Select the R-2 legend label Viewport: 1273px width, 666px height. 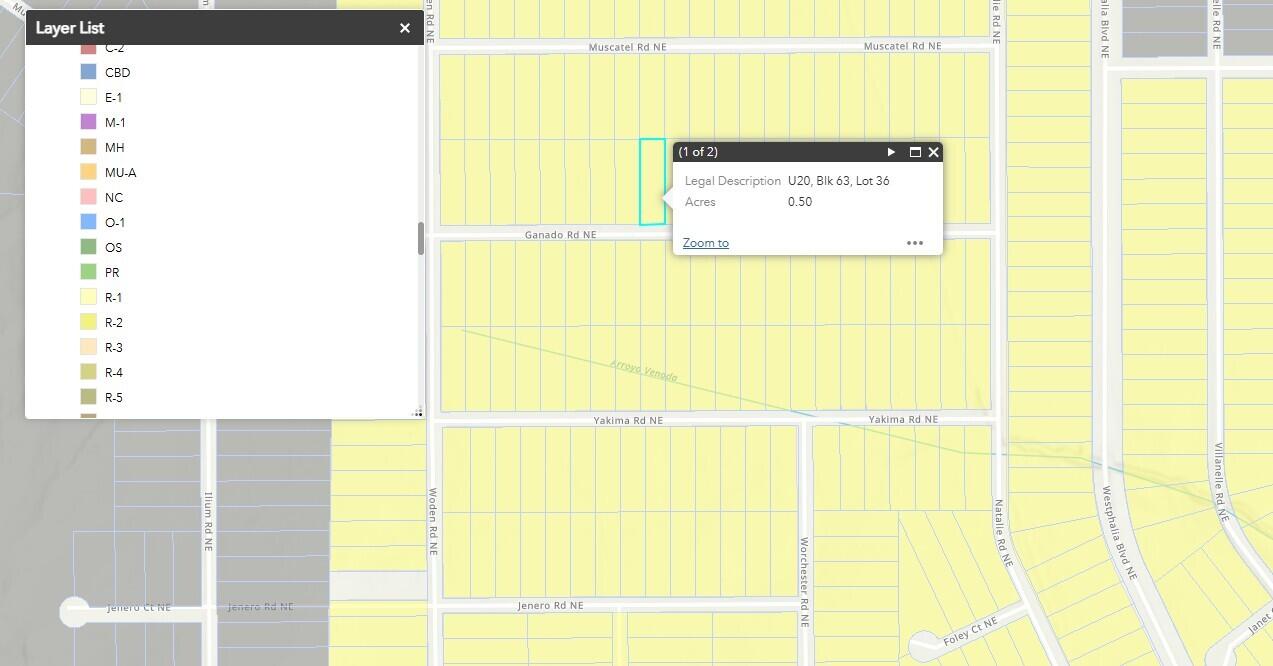(x=114, y=322)
